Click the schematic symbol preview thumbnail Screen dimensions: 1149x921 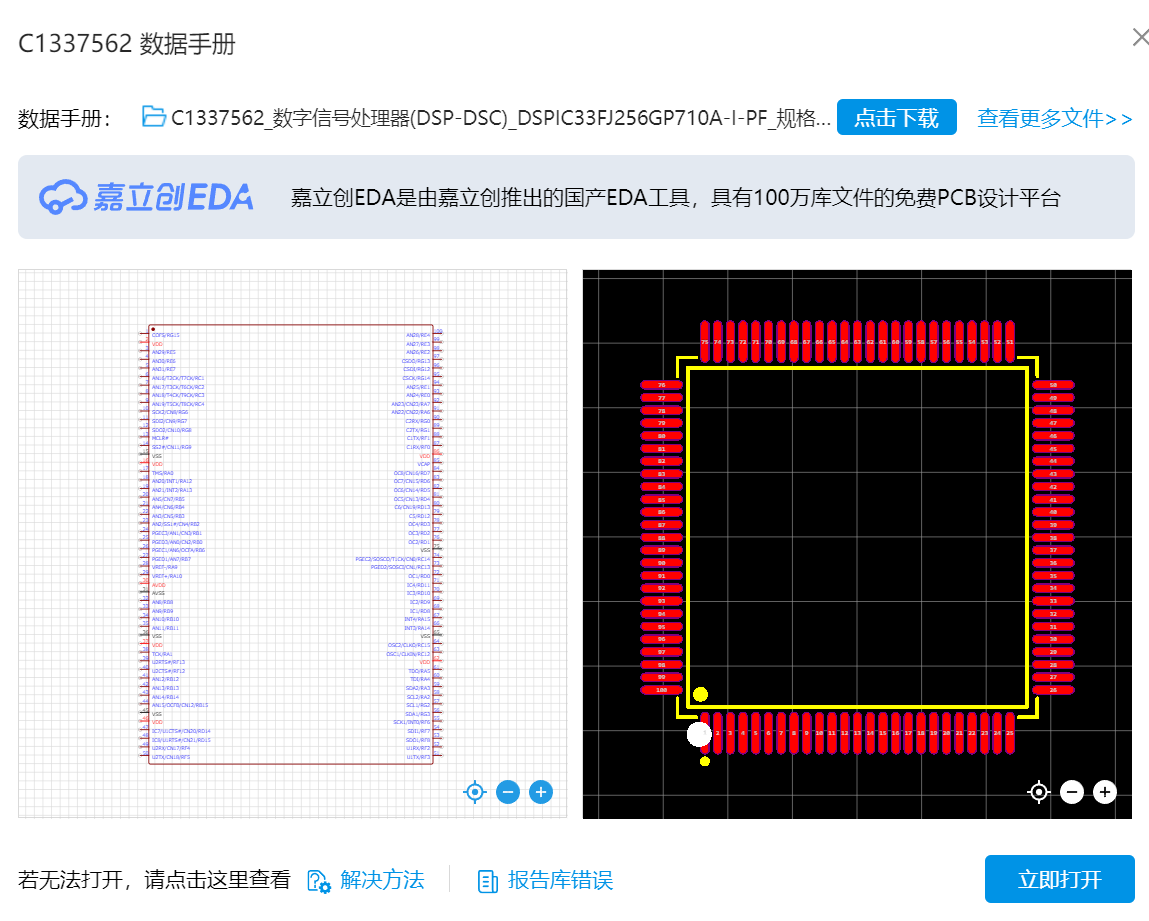pyautogui.click(x=292, y=544)
